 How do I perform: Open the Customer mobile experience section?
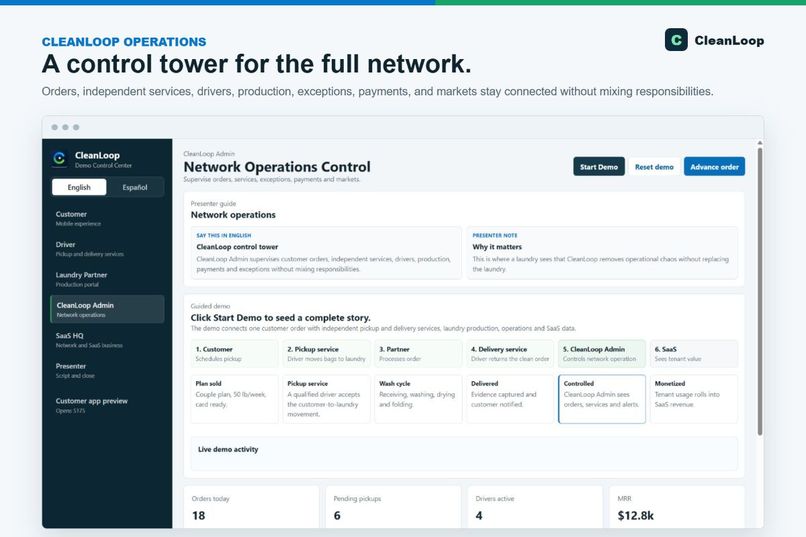(107, 218)
